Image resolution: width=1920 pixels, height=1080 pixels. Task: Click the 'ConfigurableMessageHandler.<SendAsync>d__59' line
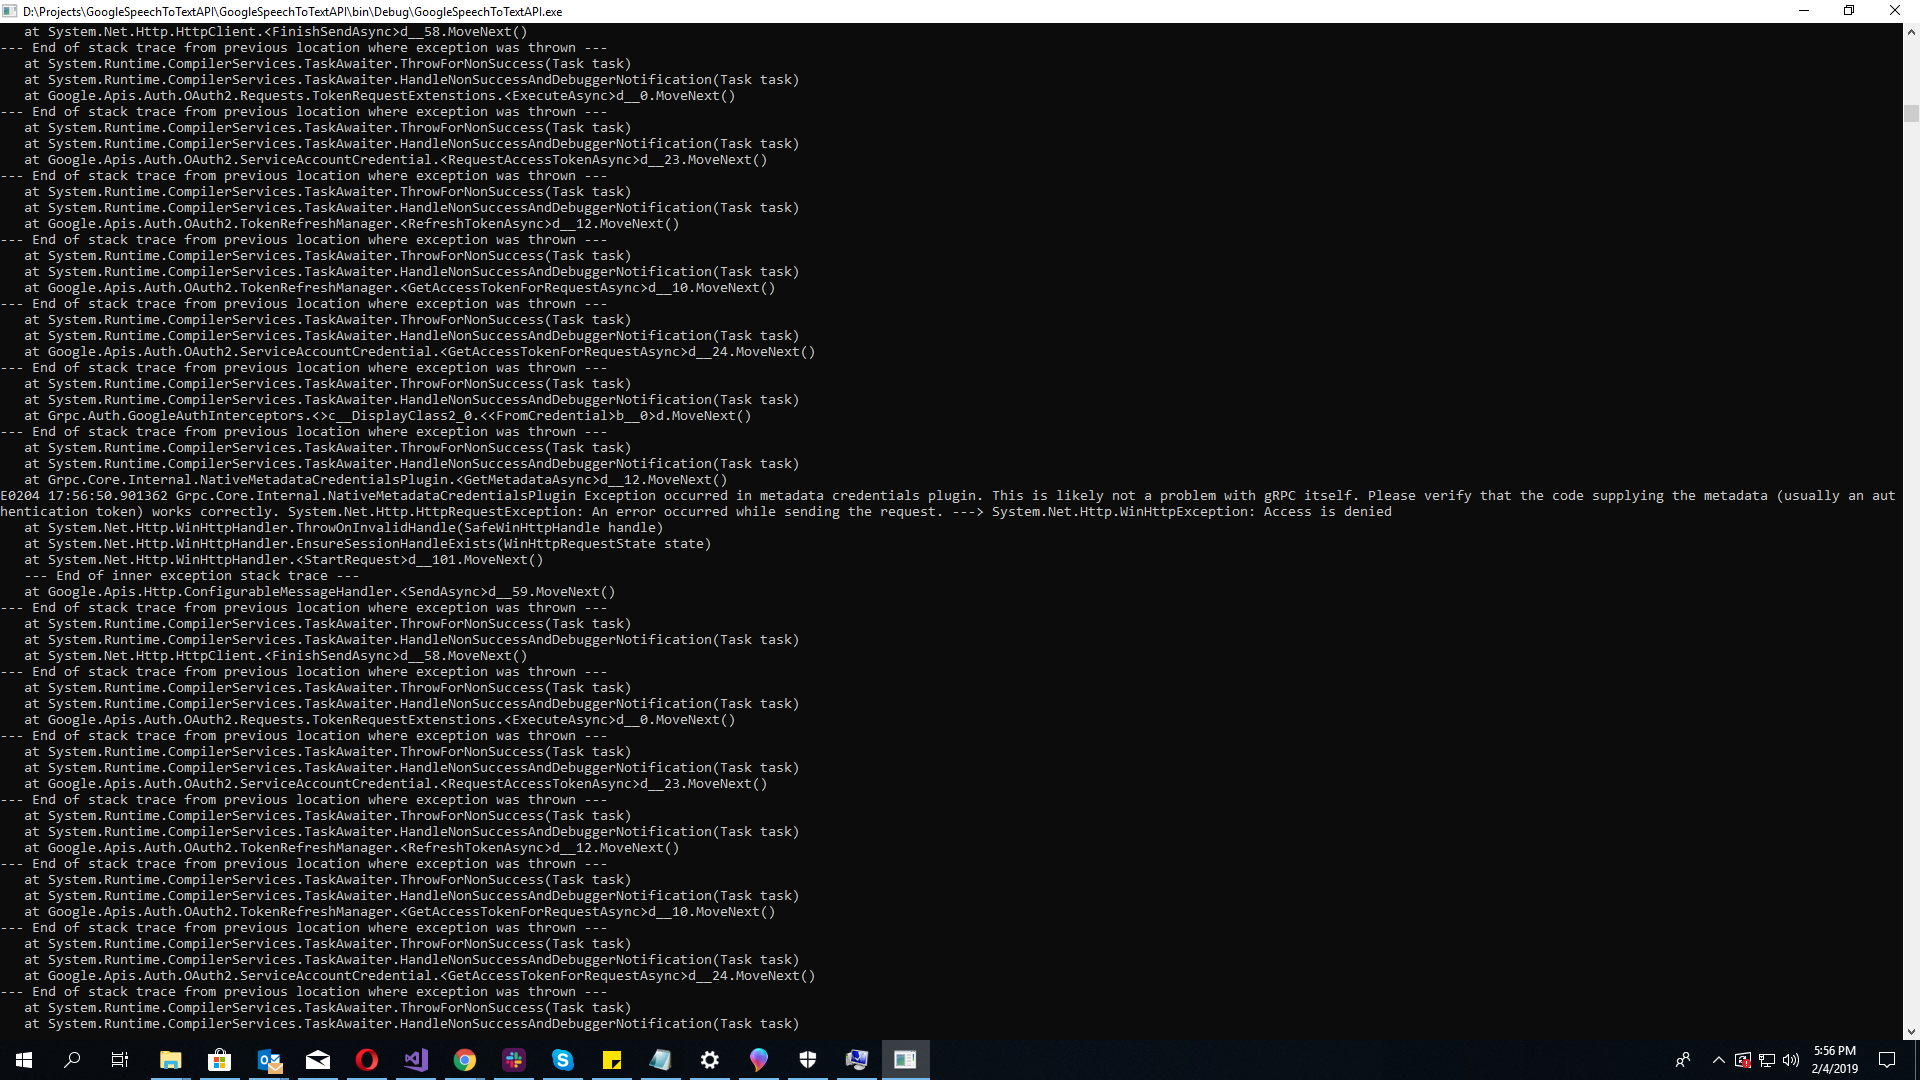(x=320, y=592)
